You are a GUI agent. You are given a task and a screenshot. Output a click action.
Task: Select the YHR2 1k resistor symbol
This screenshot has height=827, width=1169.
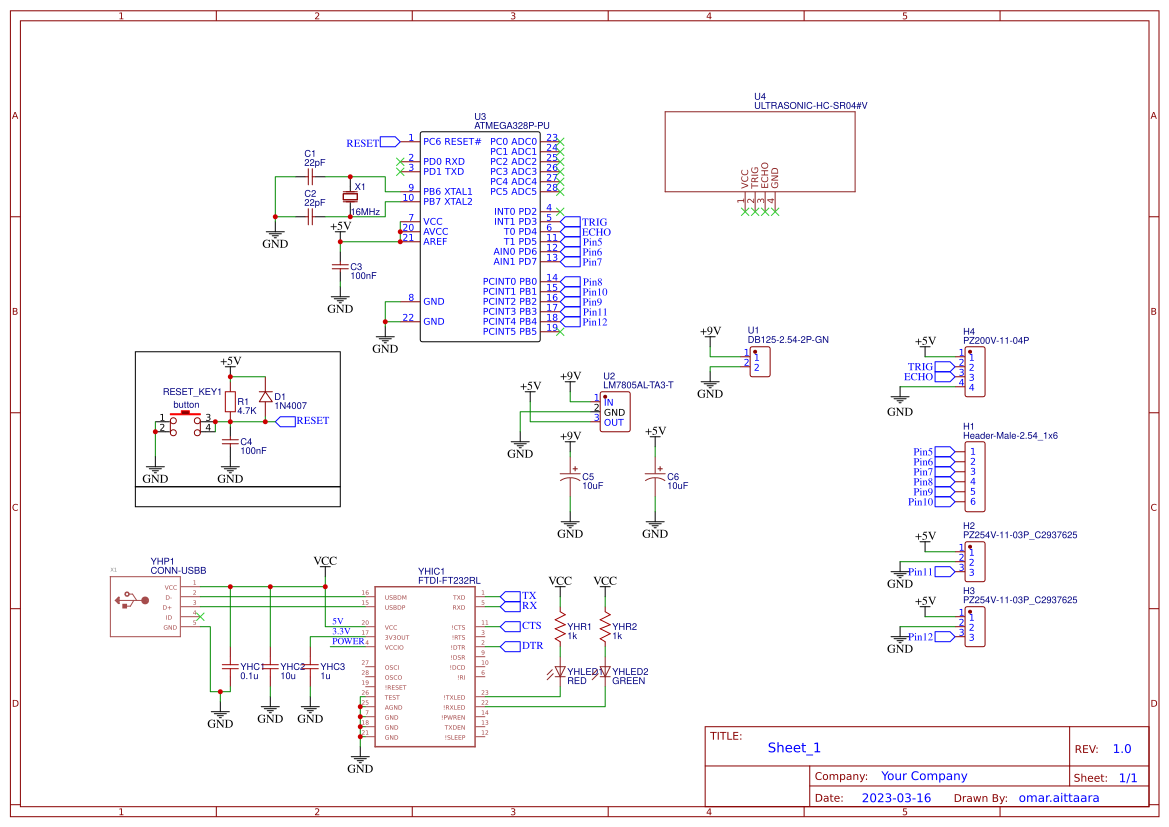[605, 627]
